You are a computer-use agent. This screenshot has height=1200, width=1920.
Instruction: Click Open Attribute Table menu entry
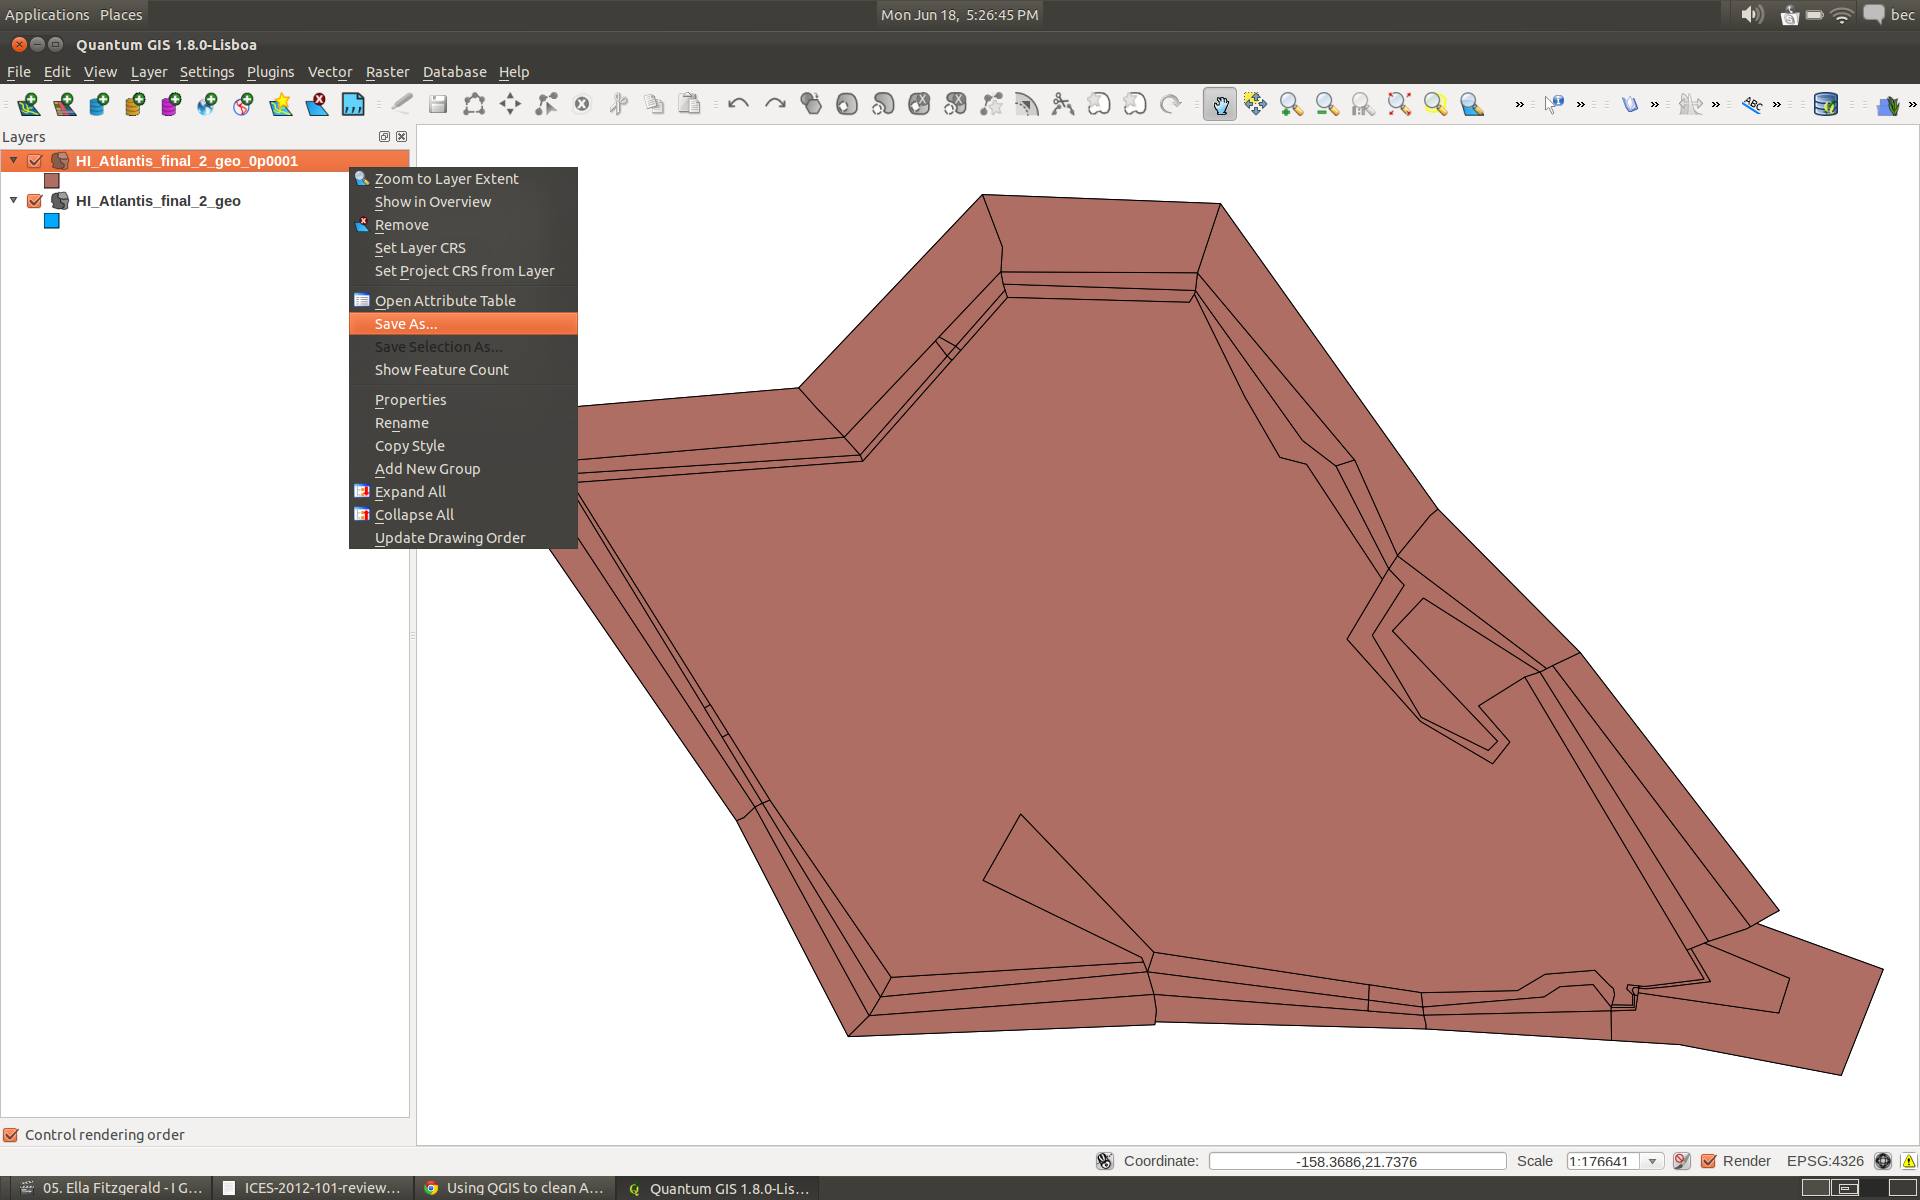tap(445, 301)
